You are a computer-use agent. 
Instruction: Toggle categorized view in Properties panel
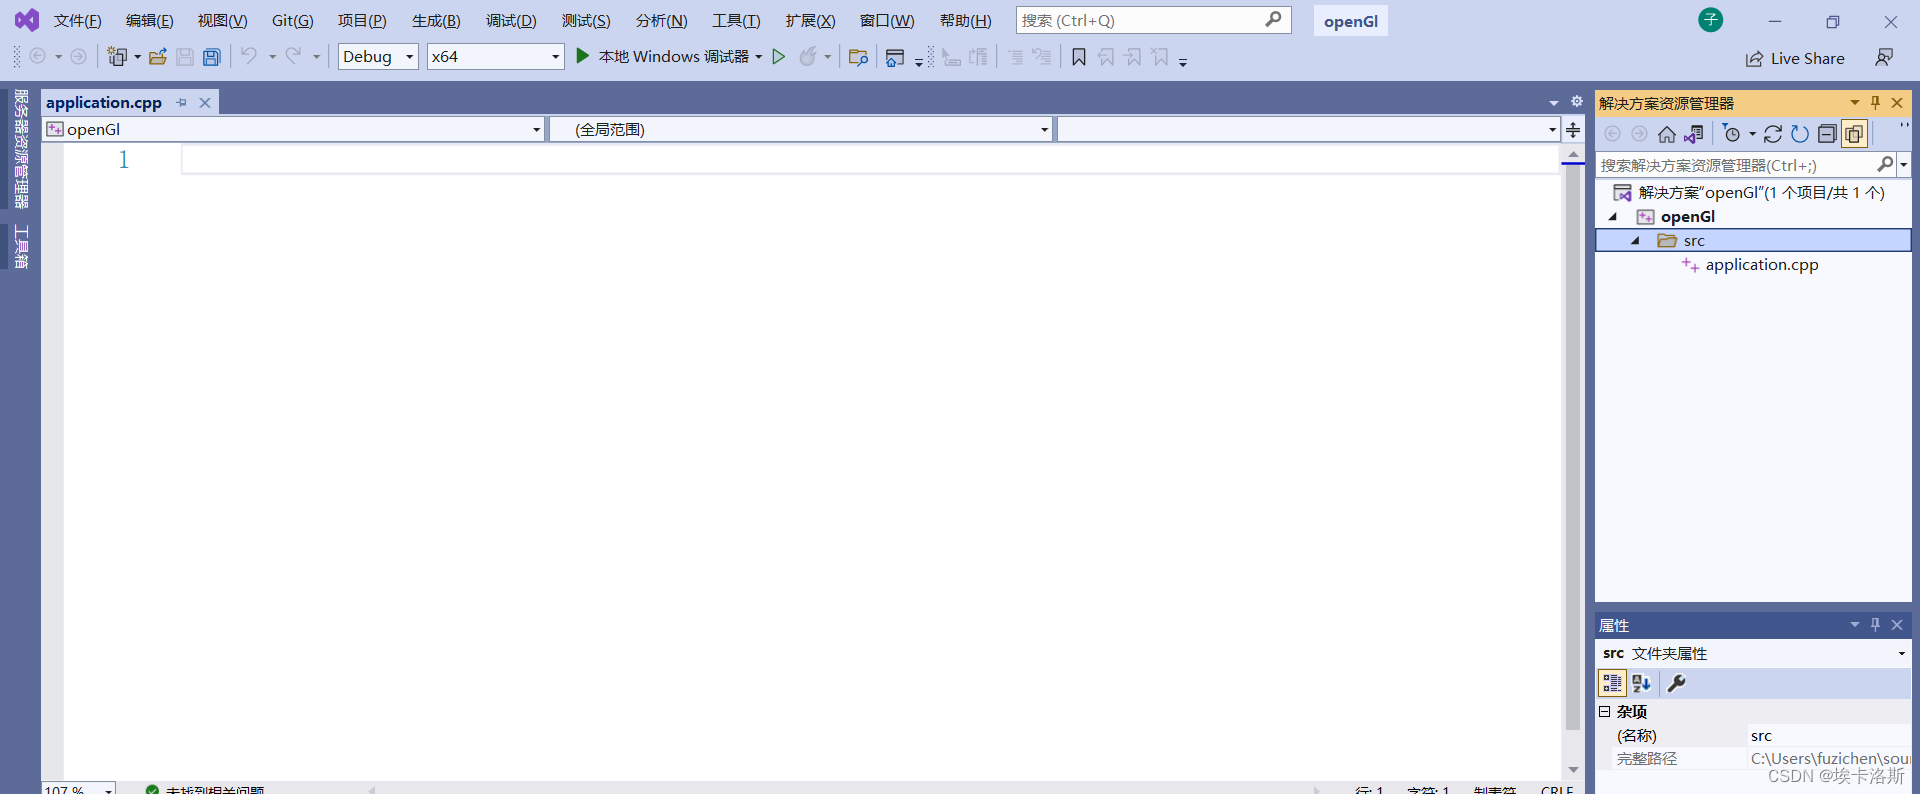[1612, 683]
